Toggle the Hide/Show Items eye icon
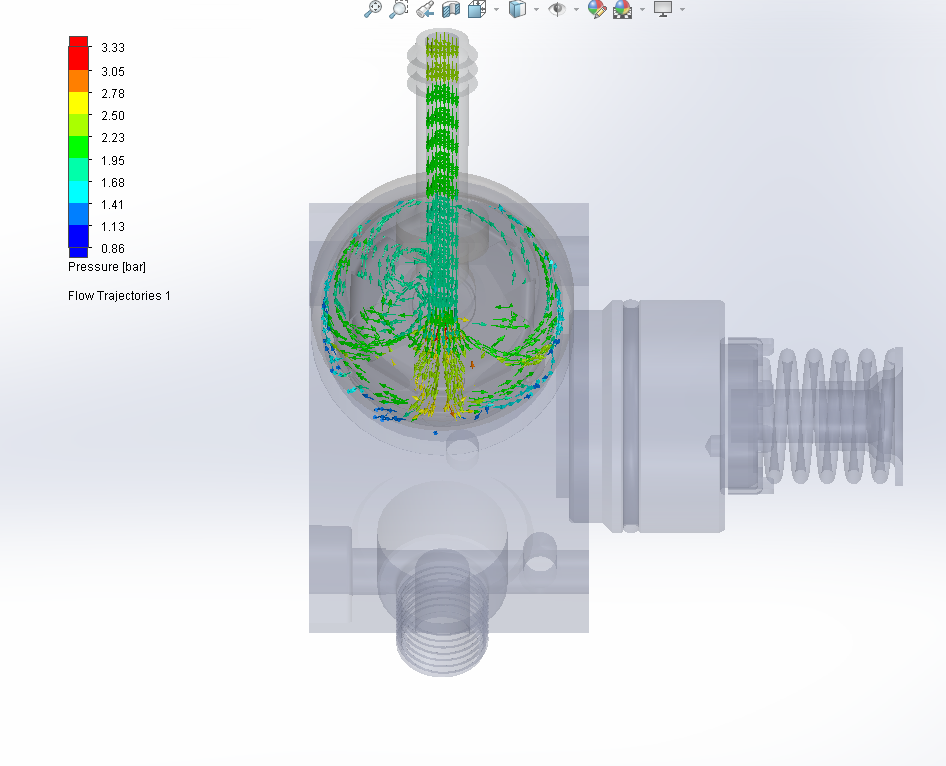Screen dimensions: 946x766 (x=558, y=10)
